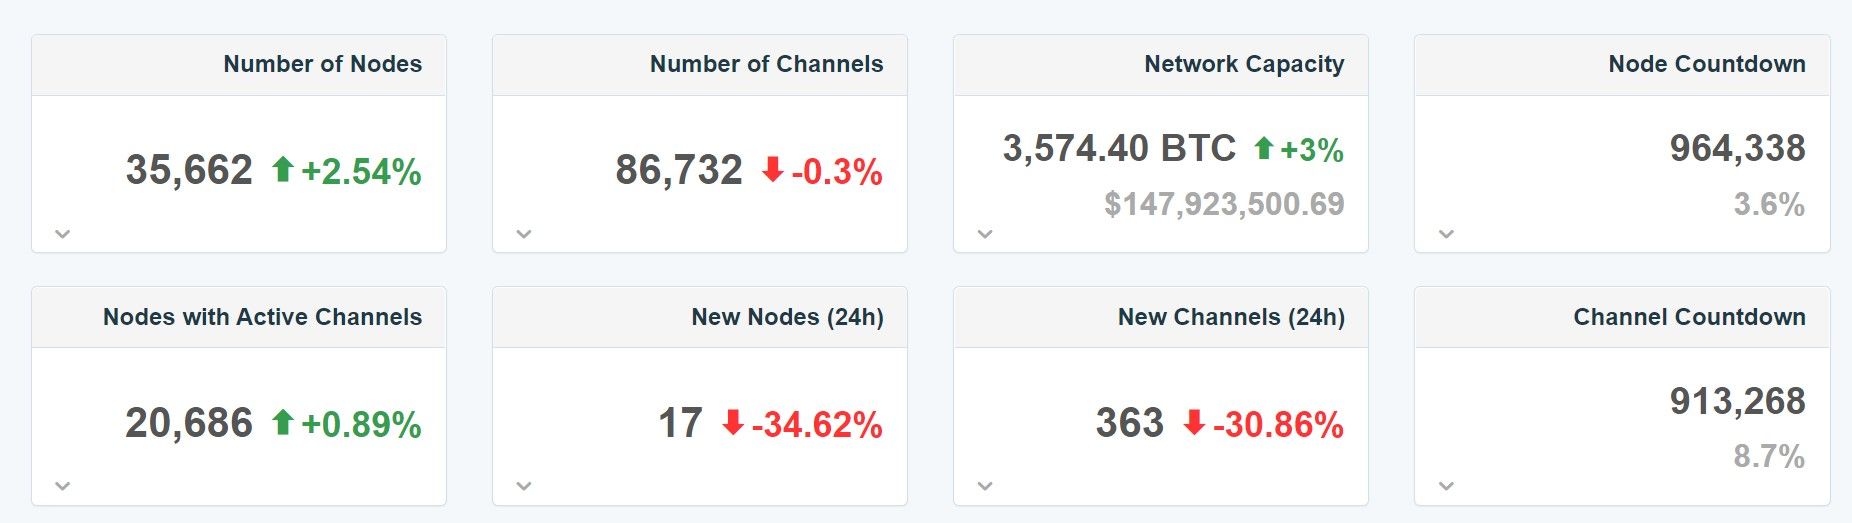1852x523 pixels.
Task: Click red down arrow in Number of Channels
Action: click(x=772, y=170)
